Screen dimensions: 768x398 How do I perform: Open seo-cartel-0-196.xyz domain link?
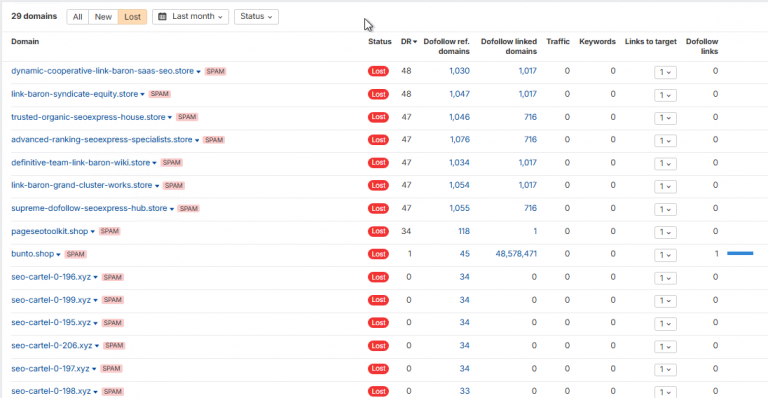(x=51, y=277)
